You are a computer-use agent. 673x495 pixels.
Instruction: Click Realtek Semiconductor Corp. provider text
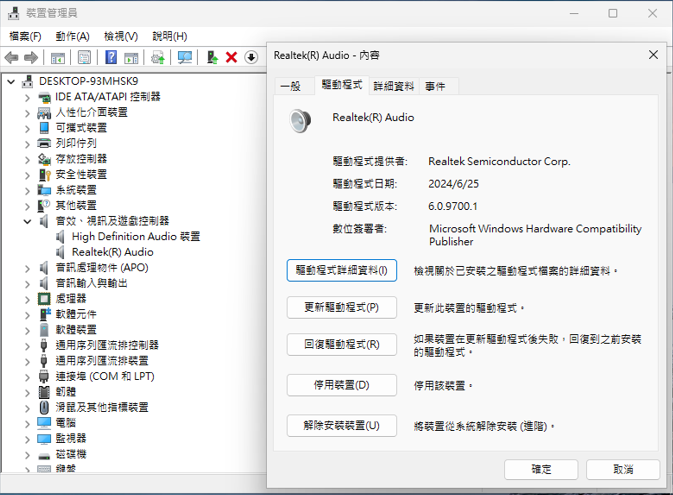pos(499,161)
